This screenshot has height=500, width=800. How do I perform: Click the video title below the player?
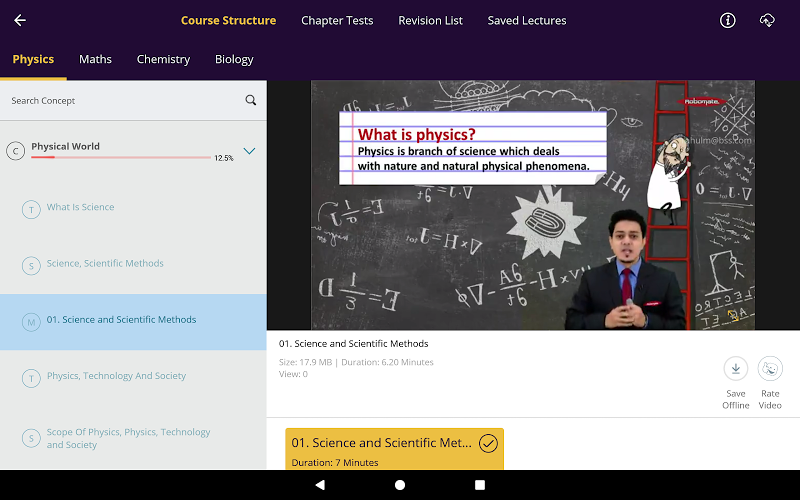pyautogui.click(x=354, y=344)
